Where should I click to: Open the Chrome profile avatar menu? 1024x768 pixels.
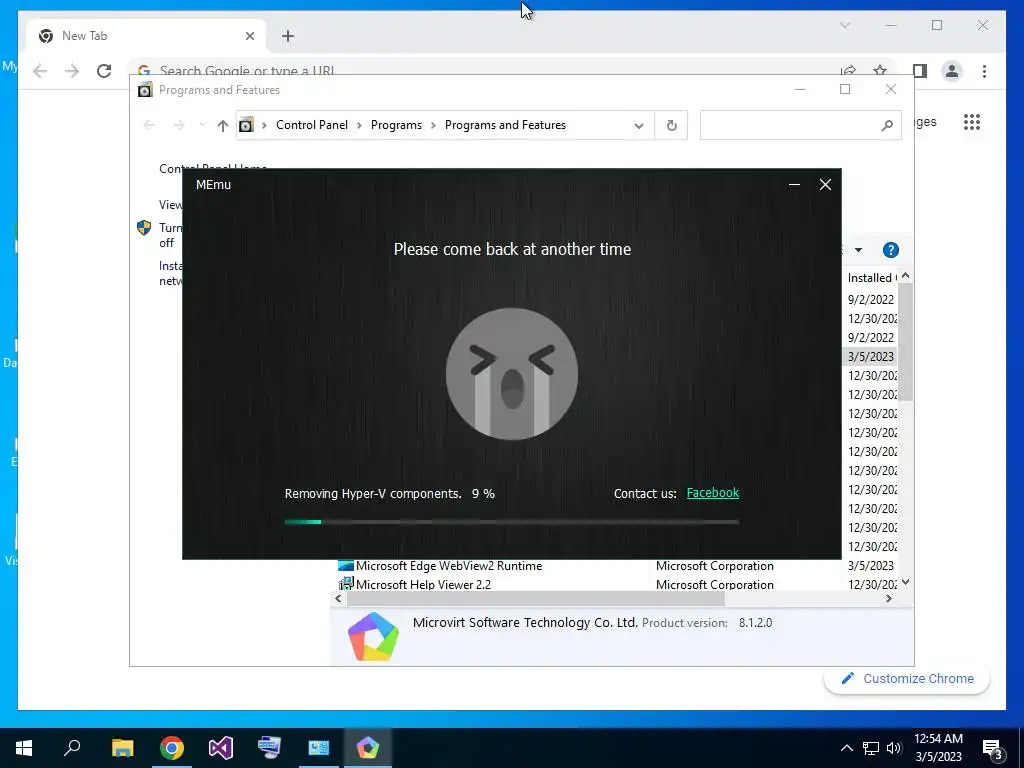point(952,71)
